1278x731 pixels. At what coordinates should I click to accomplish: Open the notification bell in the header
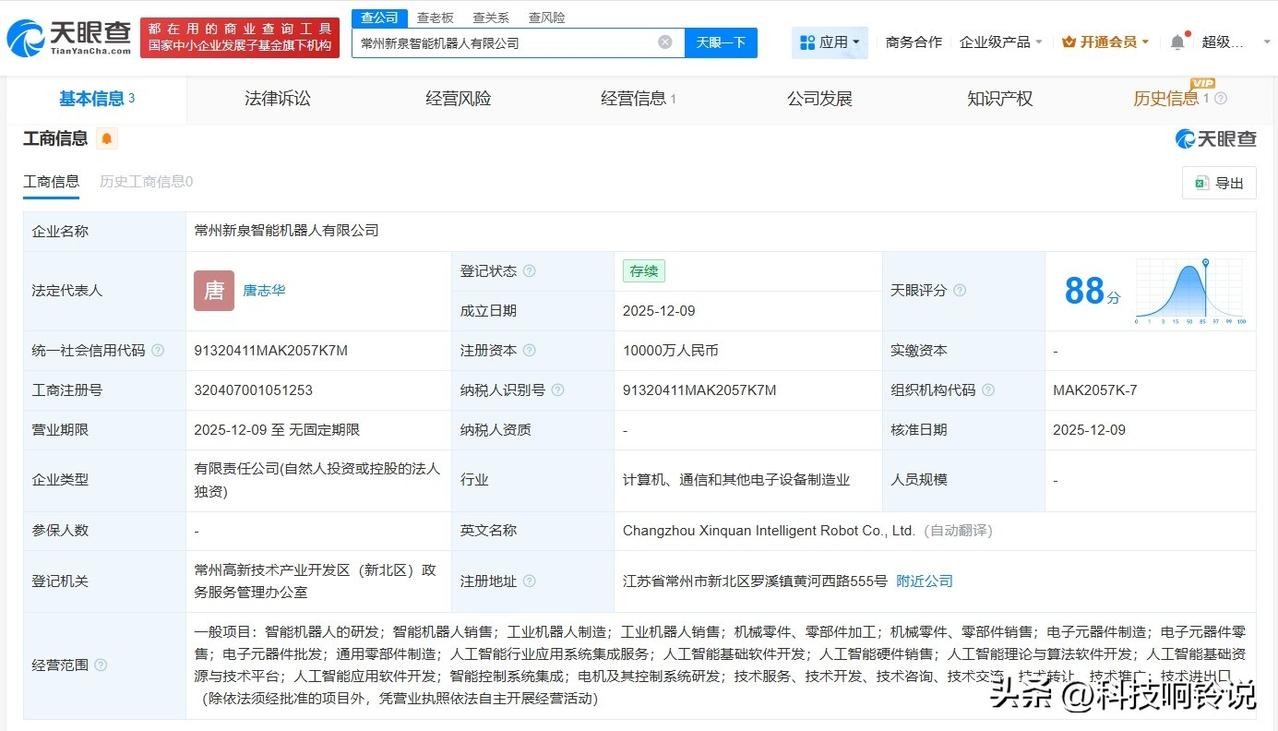[1178, 42]
